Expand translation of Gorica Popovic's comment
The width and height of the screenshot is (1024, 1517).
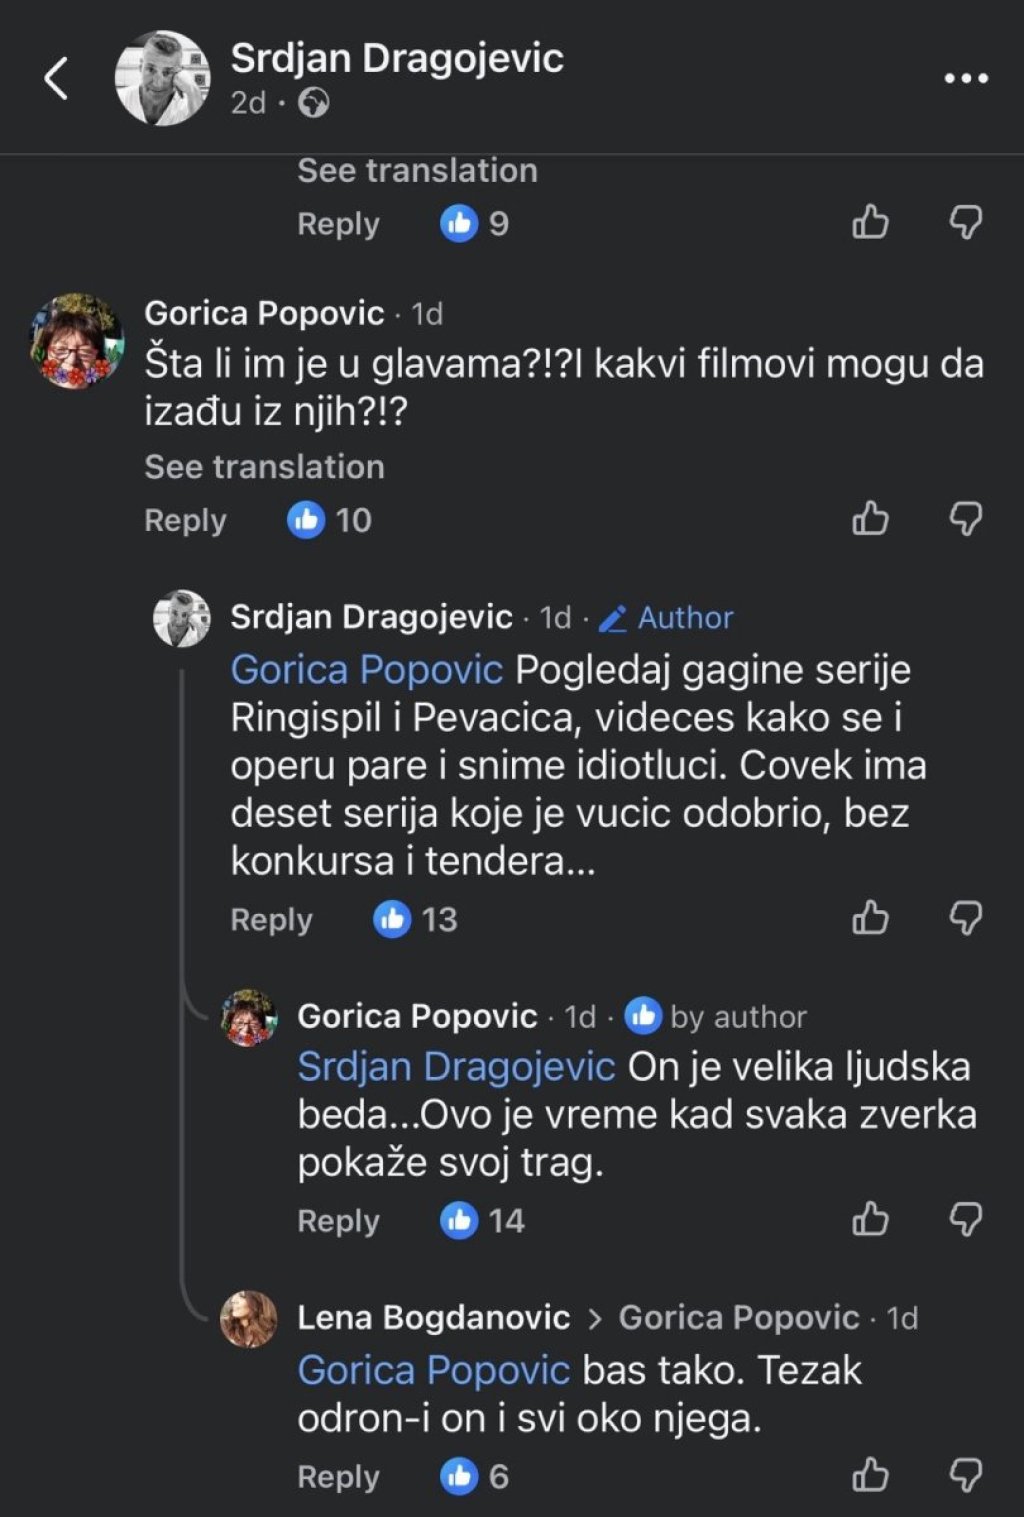[x=264, y=467]
